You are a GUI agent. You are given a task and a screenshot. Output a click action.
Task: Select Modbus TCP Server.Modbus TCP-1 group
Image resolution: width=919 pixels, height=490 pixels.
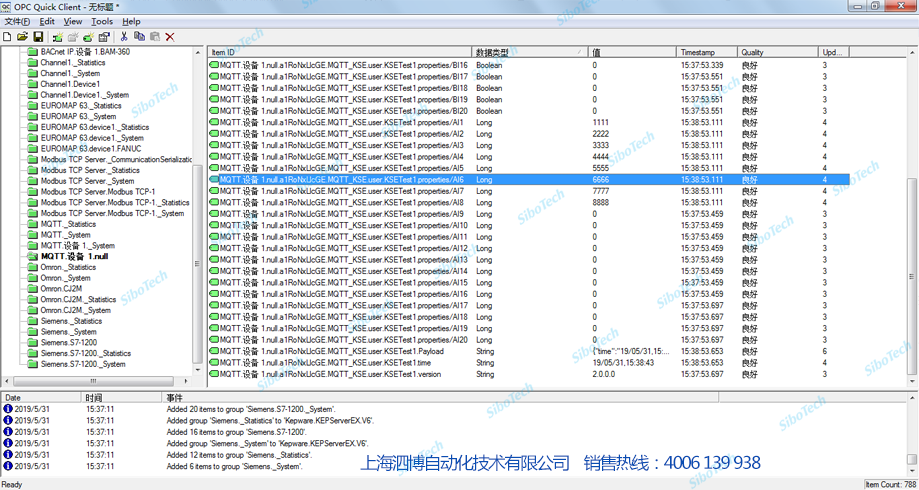98,192
